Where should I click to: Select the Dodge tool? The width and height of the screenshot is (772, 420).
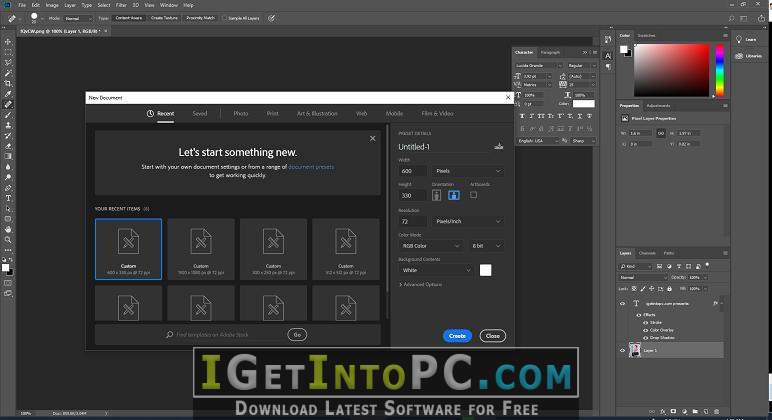8,177
